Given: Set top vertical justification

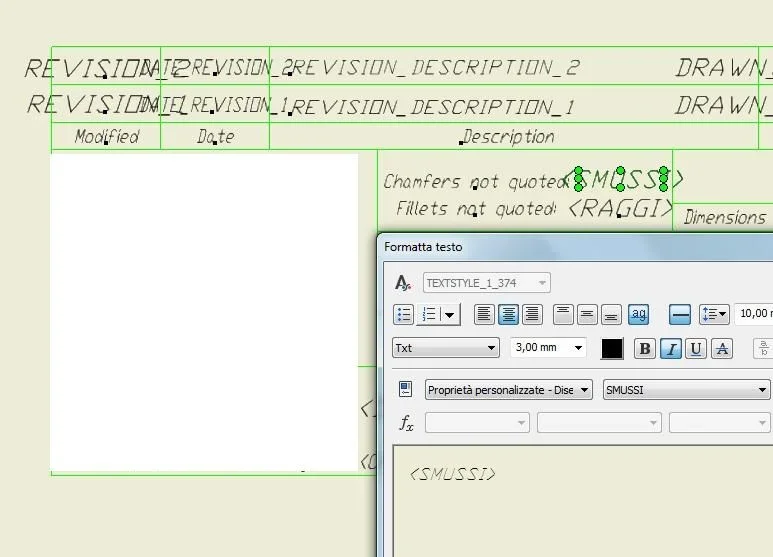Looking at the screenshot, I should click(563, 314).
